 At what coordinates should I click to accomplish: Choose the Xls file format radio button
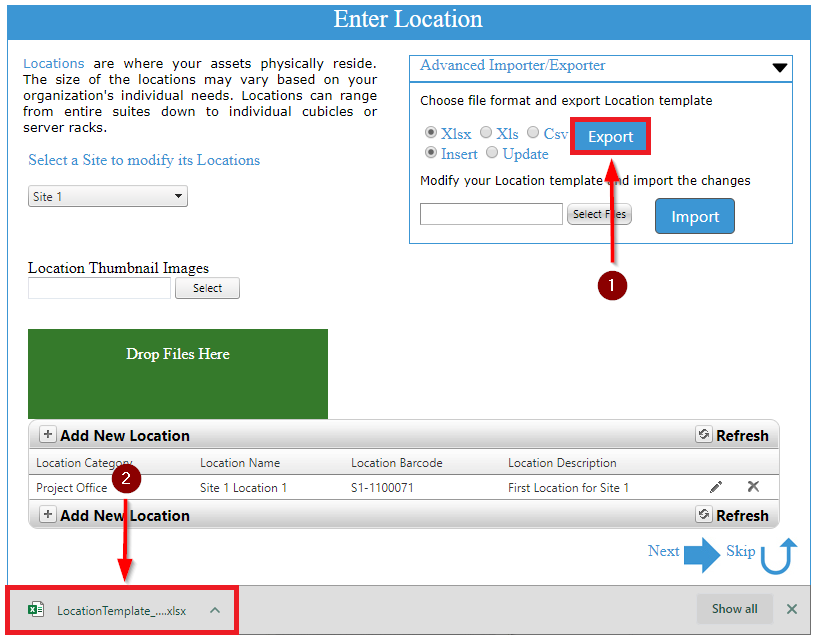486,132
